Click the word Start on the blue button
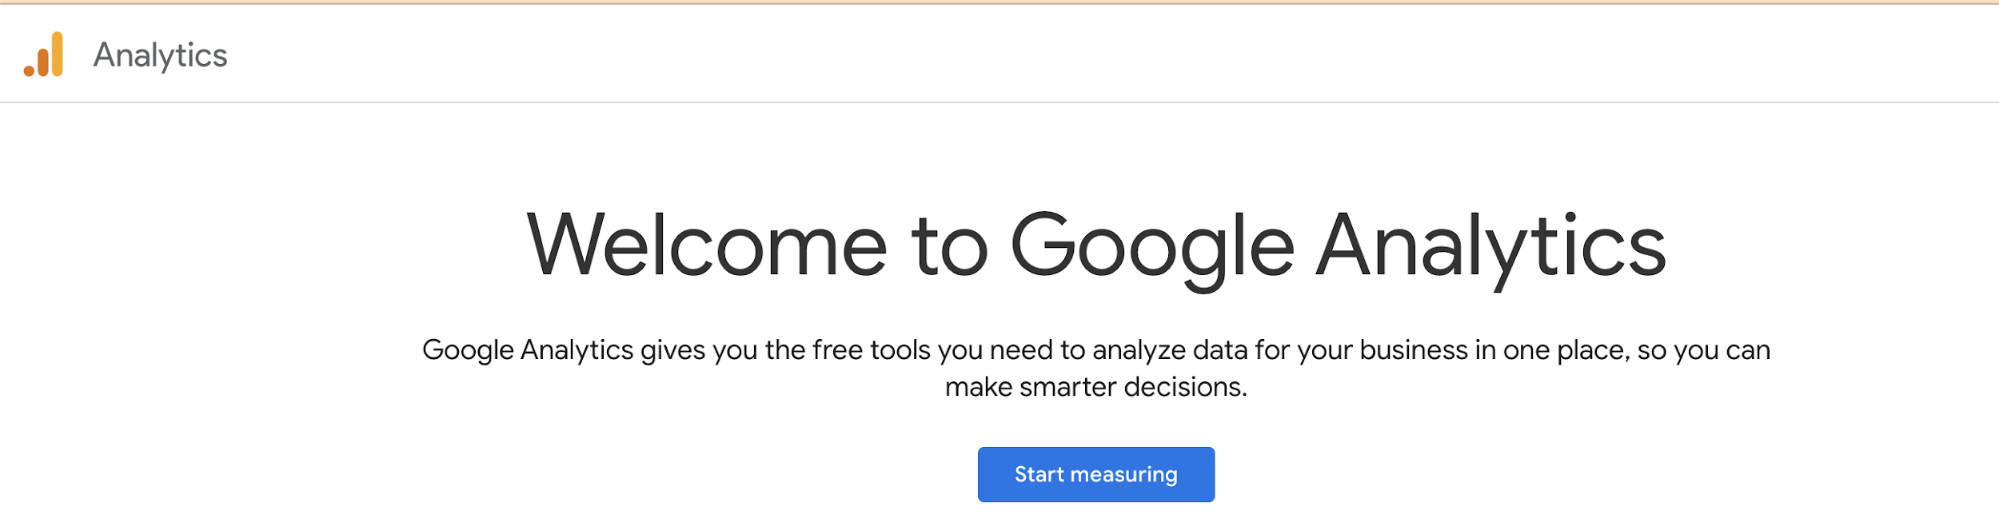This screenshot has width=1999, height=529. coord(1039,474)
